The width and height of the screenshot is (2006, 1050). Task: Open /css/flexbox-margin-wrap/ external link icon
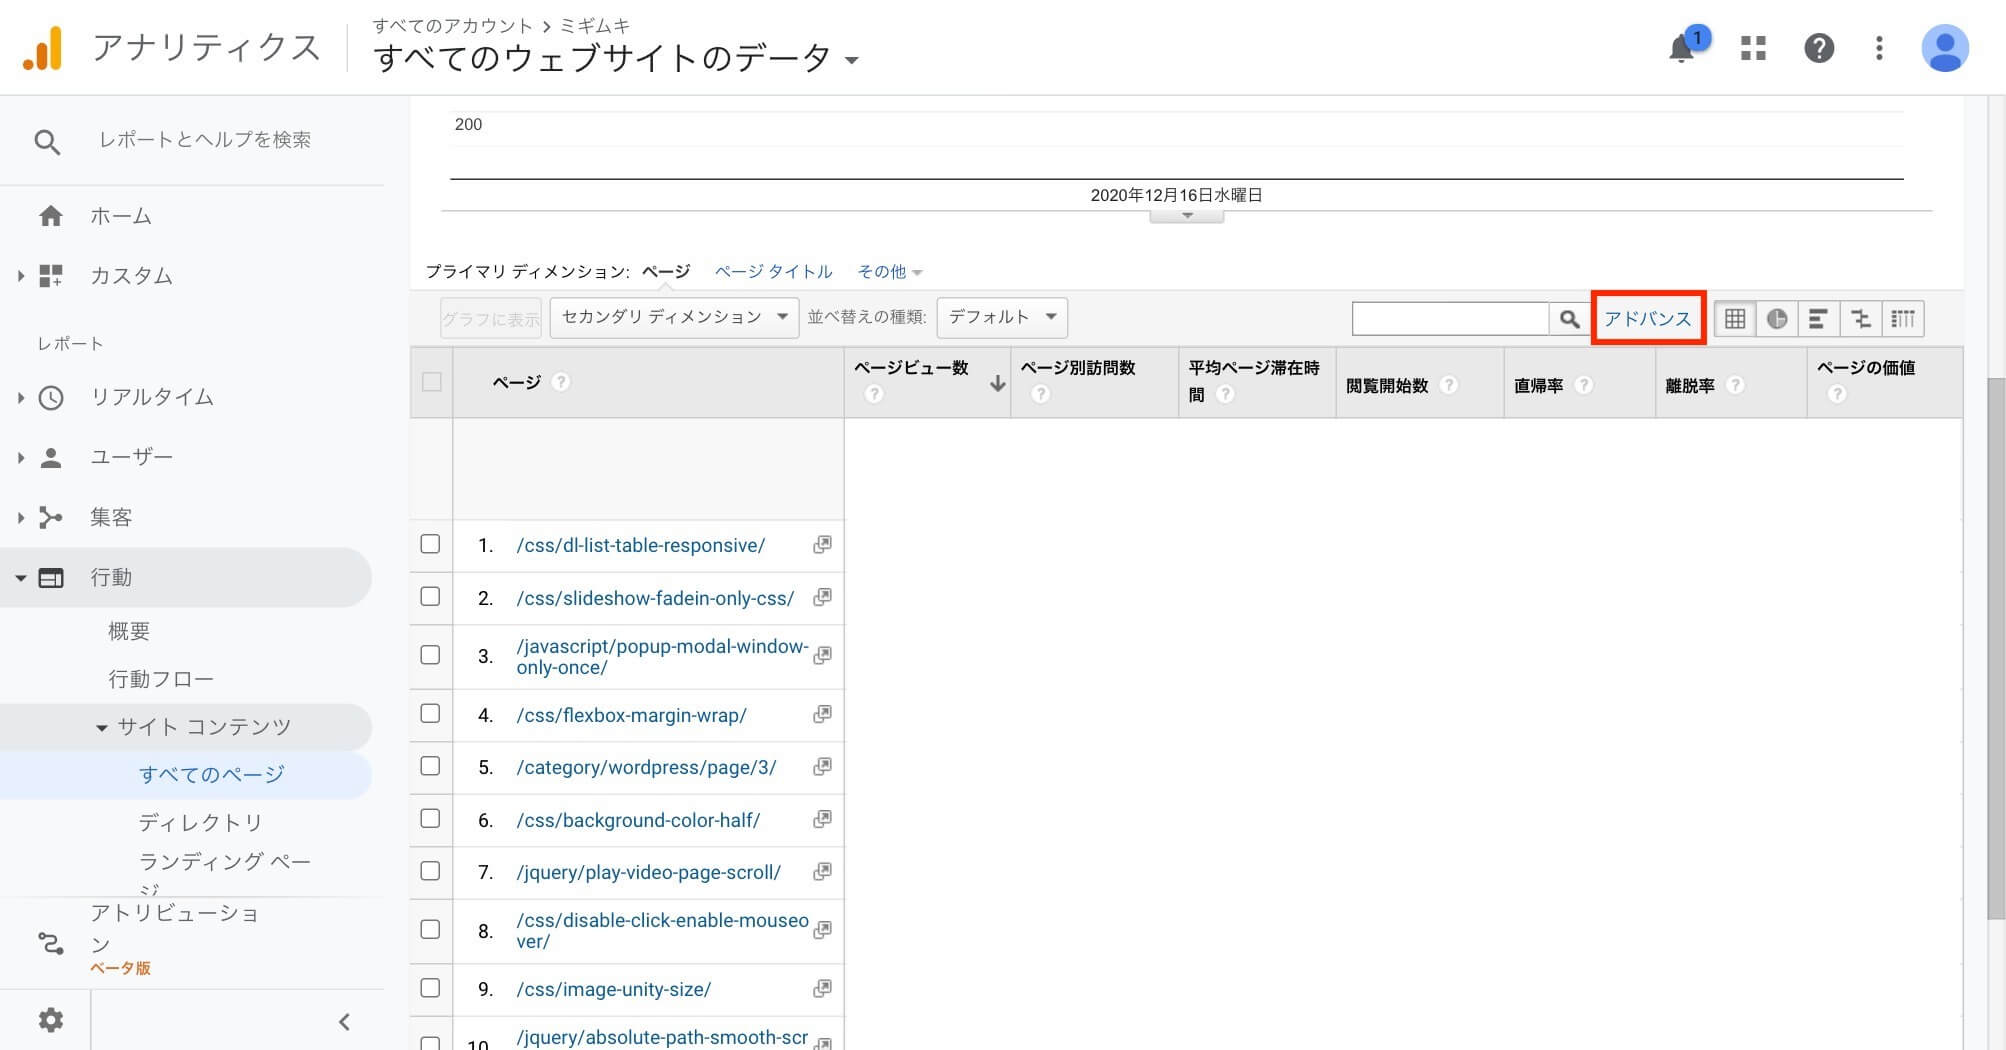click(x=822, y=714)
